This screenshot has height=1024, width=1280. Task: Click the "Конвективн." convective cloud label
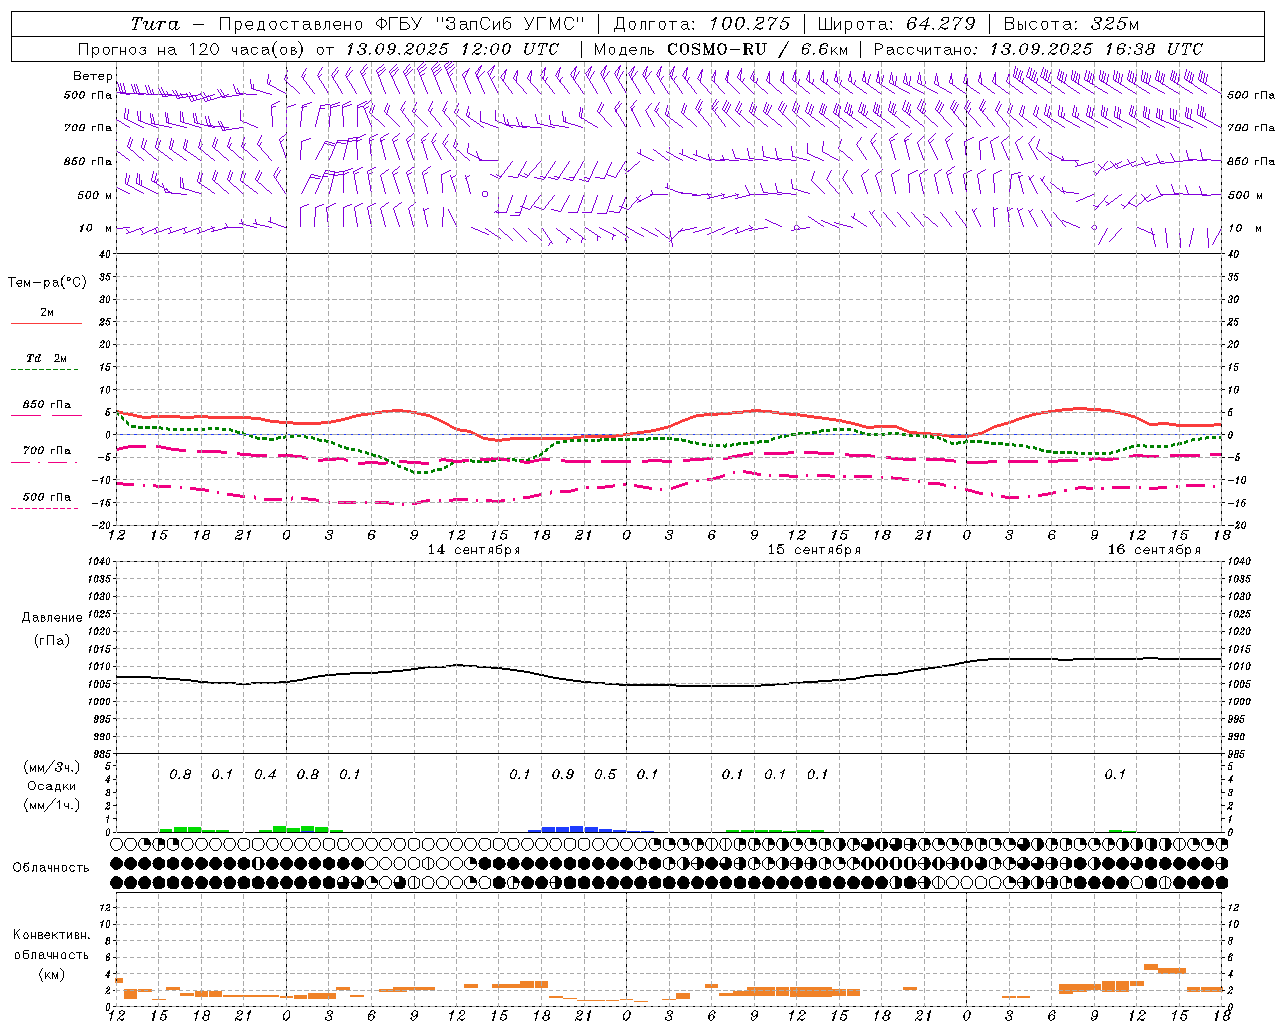tap(51, 935)
